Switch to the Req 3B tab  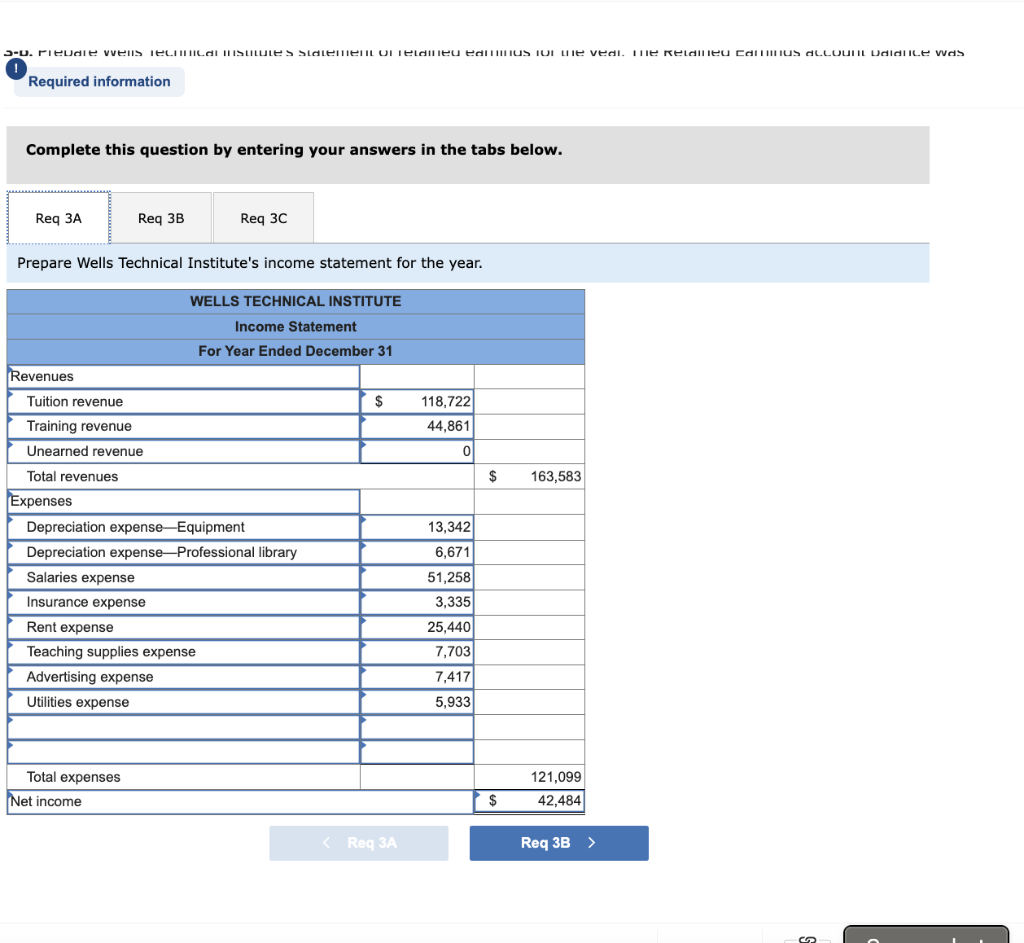[x=160, y=217]
